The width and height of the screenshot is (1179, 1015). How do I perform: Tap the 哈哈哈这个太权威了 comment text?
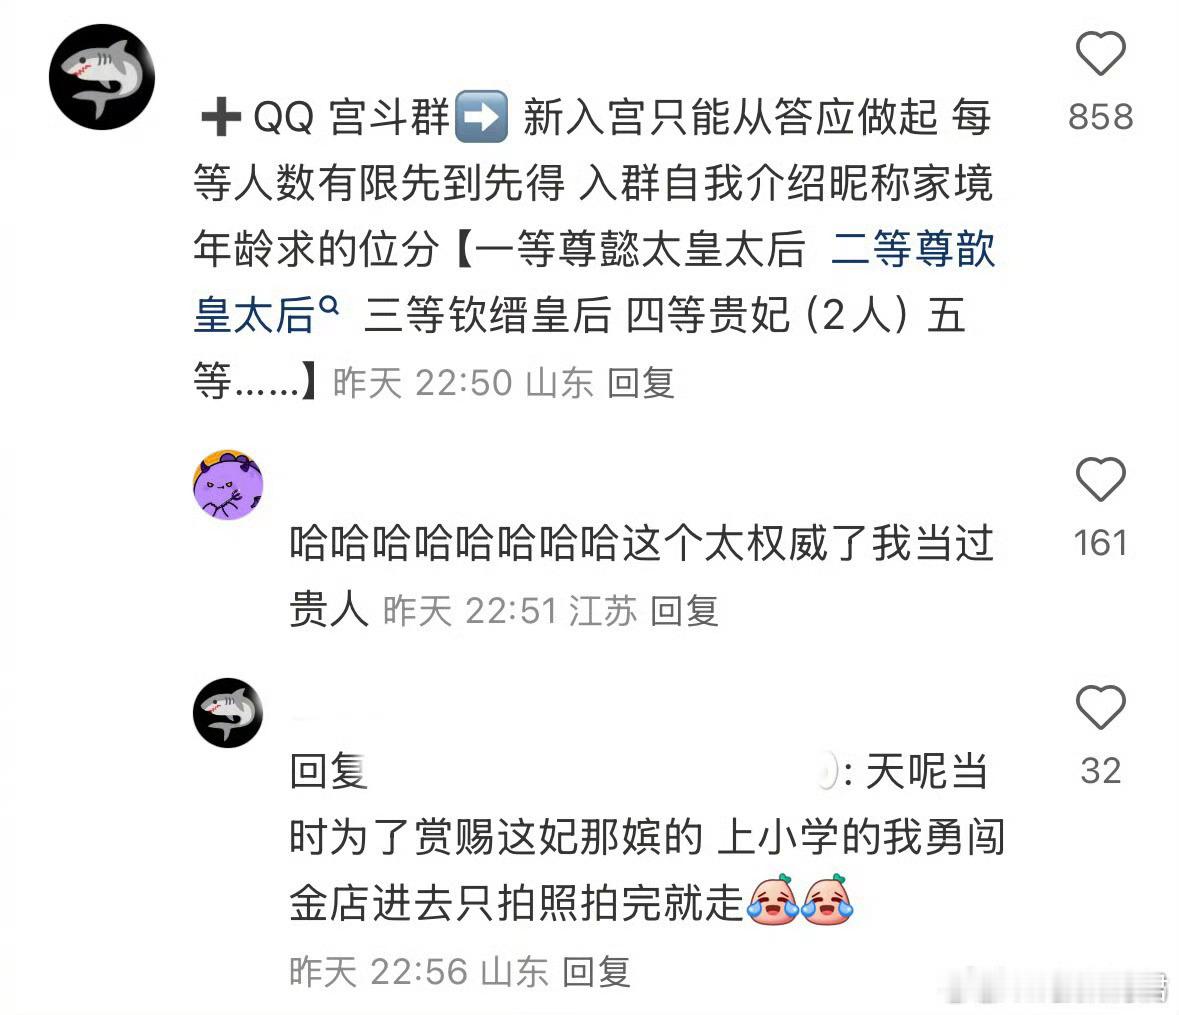641,576
